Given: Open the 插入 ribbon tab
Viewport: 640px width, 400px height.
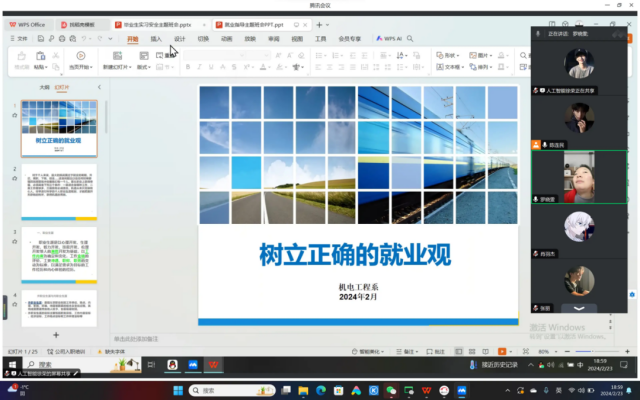Looking at the screenshot, I should pos(156,39).
